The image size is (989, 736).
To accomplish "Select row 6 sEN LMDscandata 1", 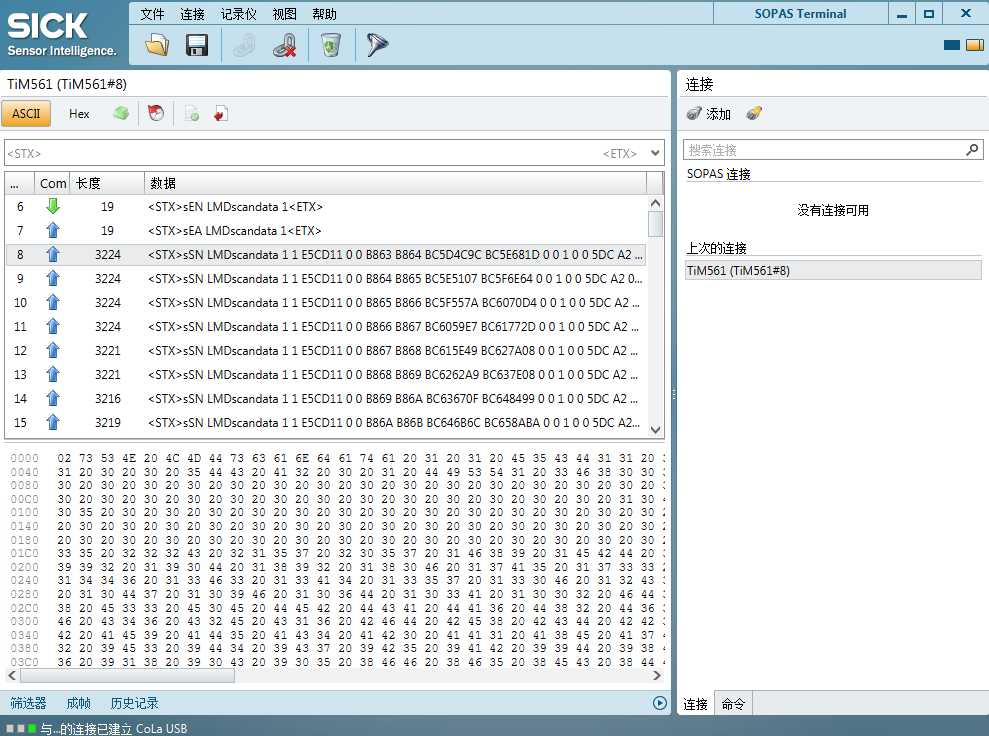I will pyautogui.click(x=326, y=206).
